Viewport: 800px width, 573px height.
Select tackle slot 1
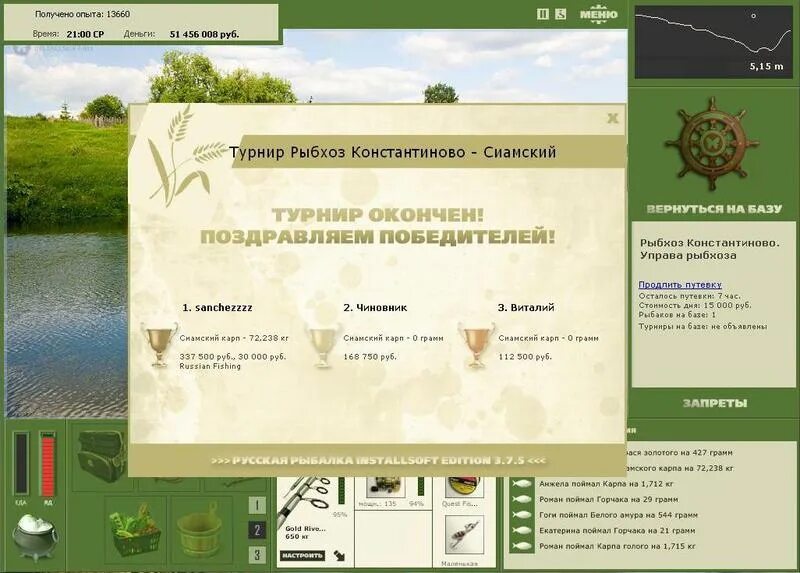[x=257, y=505]
